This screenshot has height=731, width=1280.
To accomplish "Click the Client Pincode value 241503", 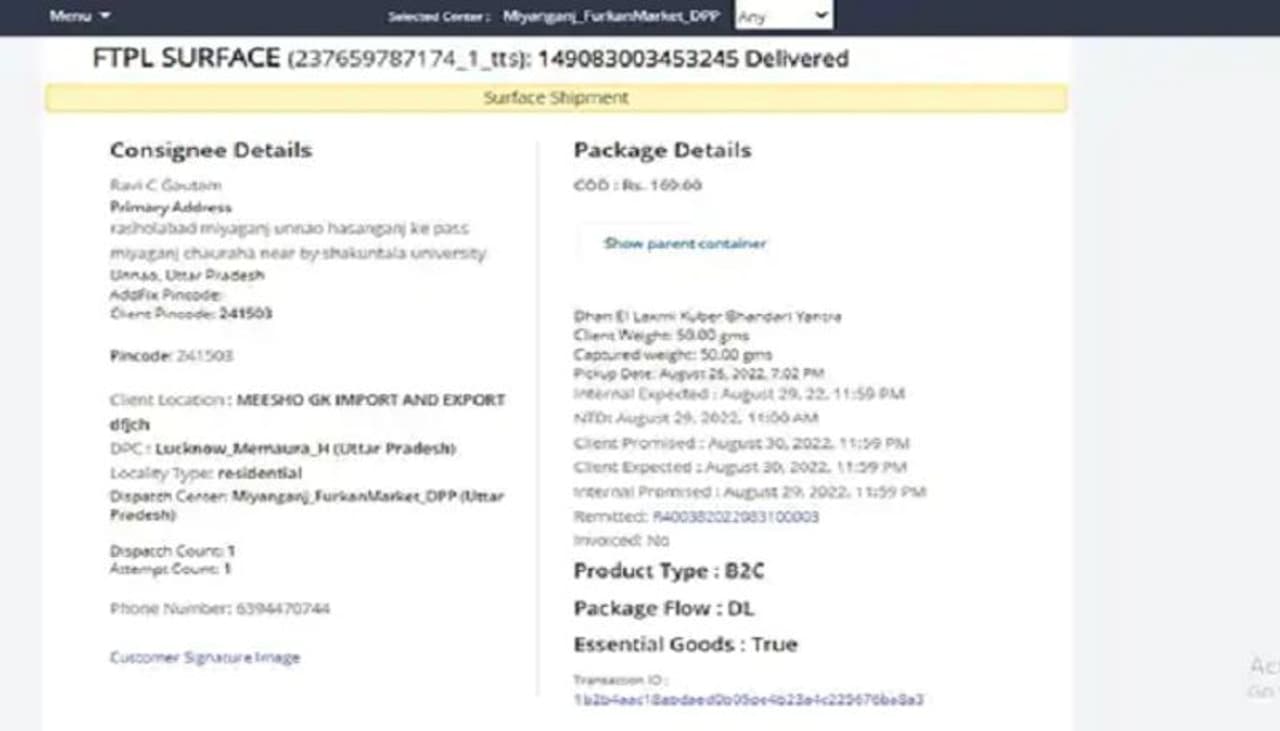I will 246,313.
